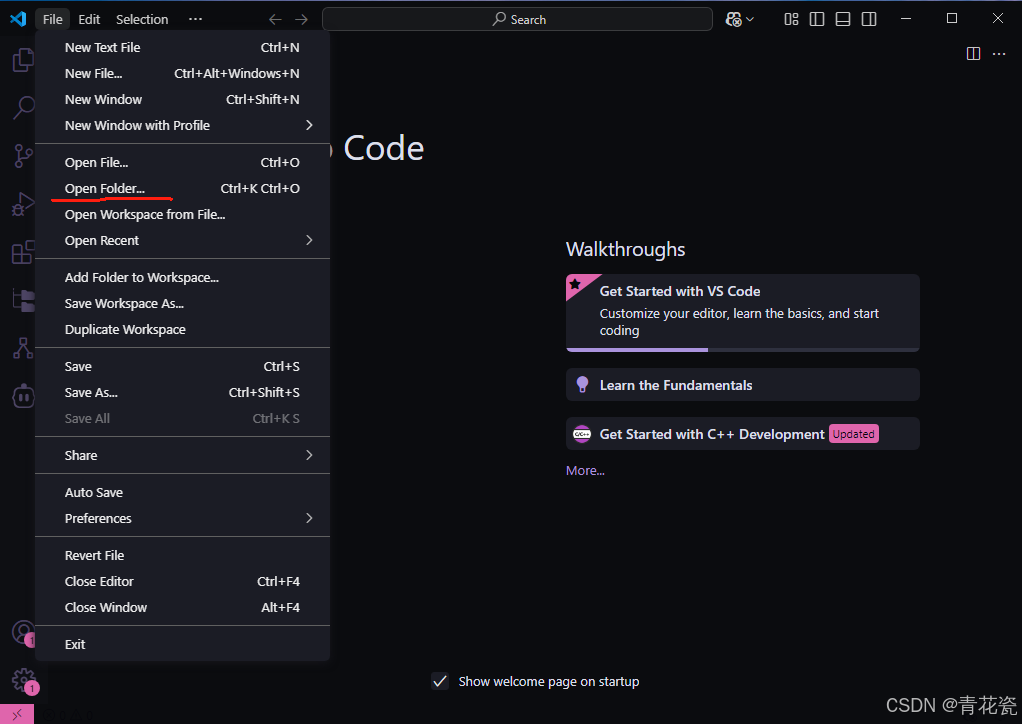The width and height of the screenshot is (1022, 724).
Task: Toggle Auto Save option
Action: (182, 493)
